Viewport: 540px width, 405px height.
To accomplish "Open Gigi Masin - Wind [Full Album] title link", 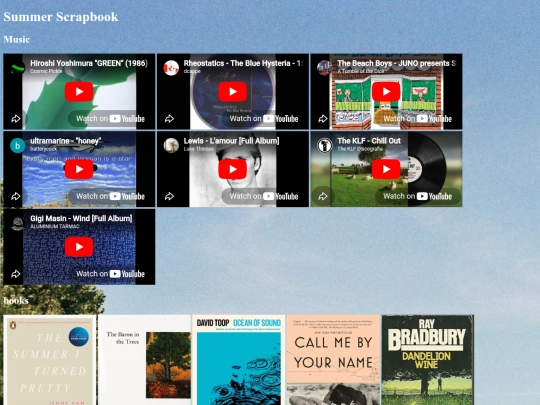I will (x=81, y=218).
